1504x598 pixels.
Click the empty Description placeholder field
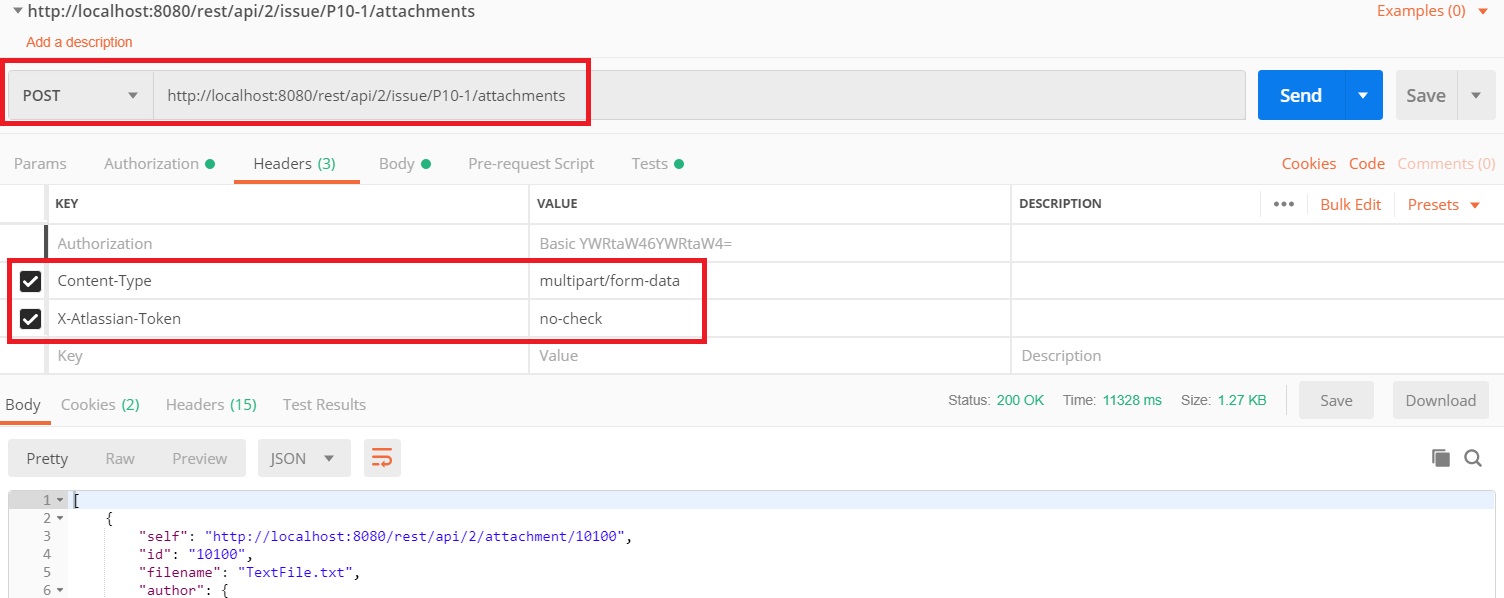(1257, 356)
